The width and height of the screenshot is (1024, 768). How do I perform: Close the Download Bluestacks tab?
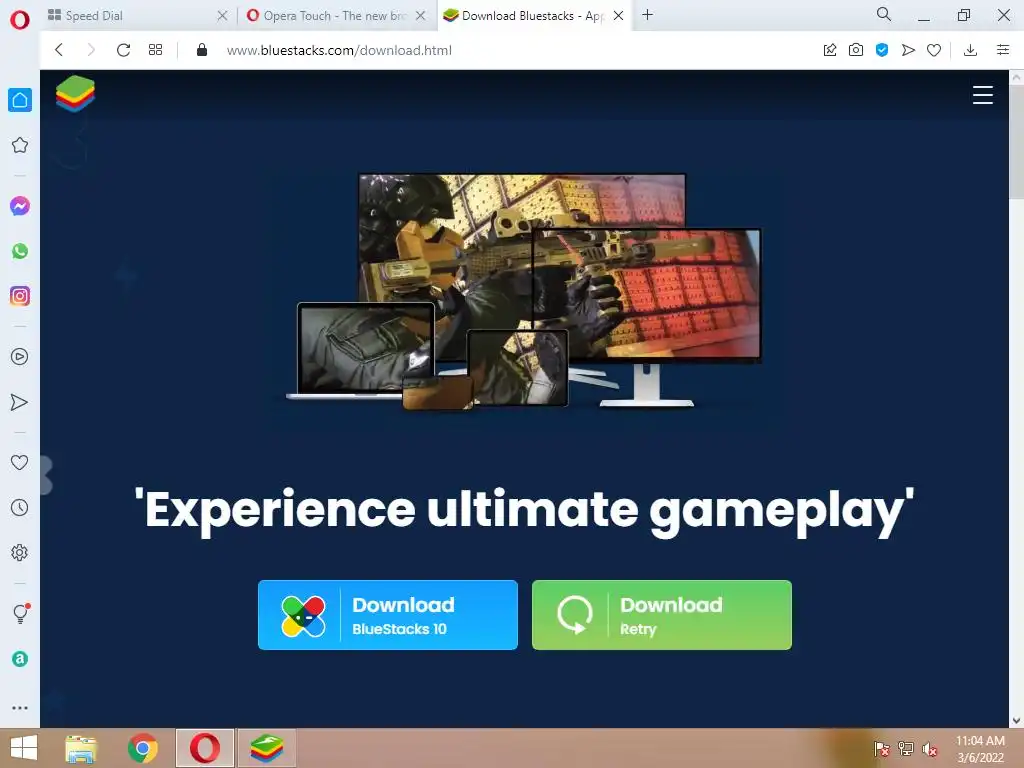tap(618, 16)
